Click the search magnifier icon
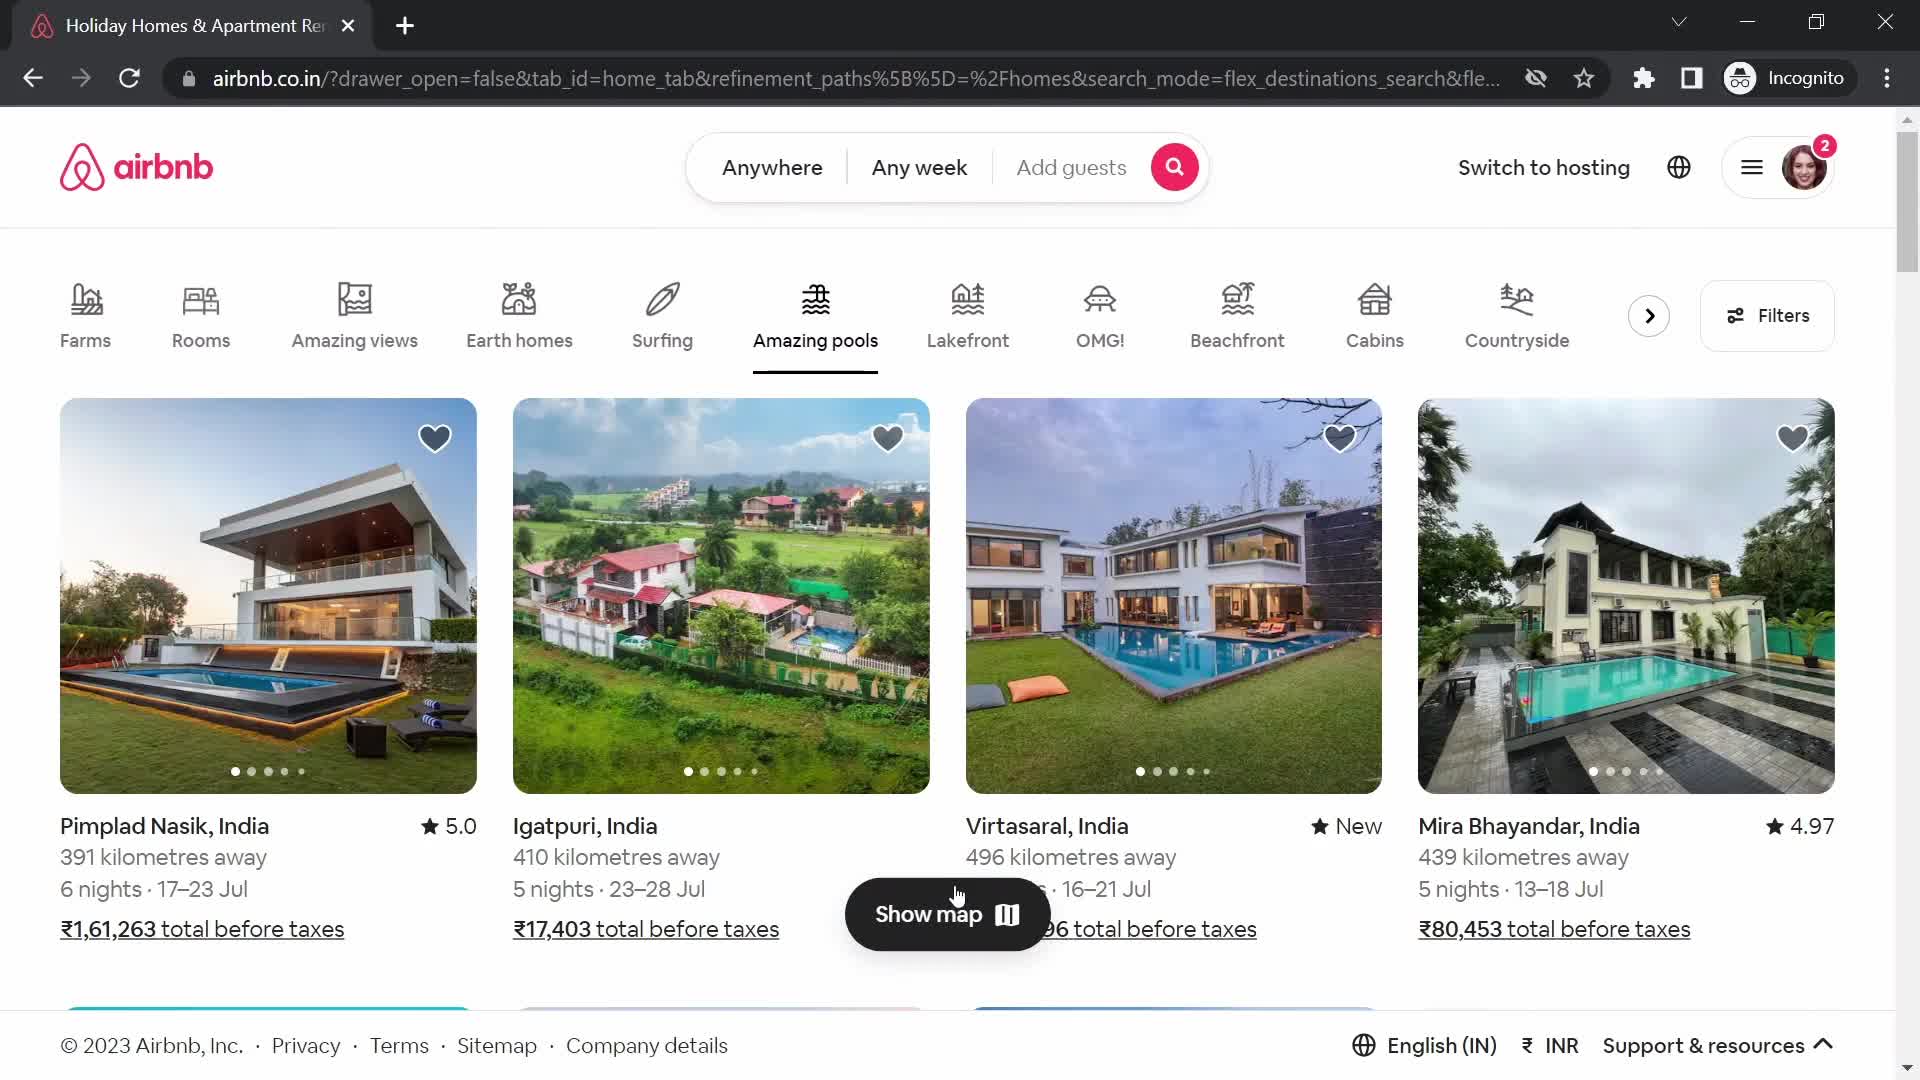Viewport: 1920px width, 1080px height. pyautogui.click(x=1175, y=167)
